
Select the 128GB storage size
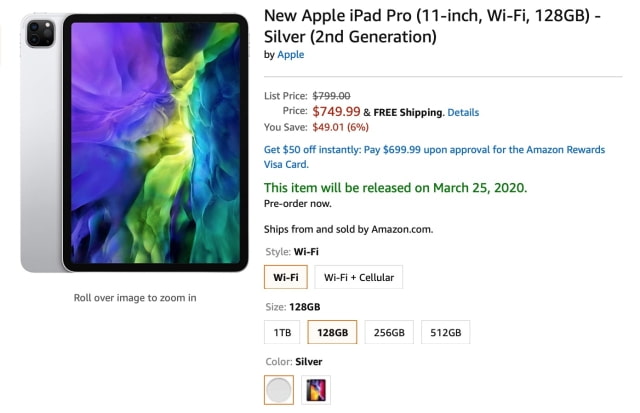coord(332,333)
